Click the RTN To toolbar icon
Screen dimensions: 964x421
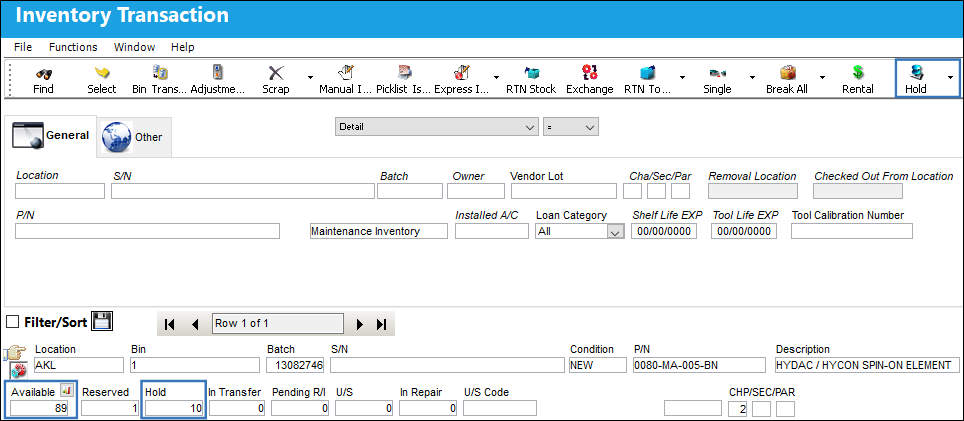tap(647, 73)
